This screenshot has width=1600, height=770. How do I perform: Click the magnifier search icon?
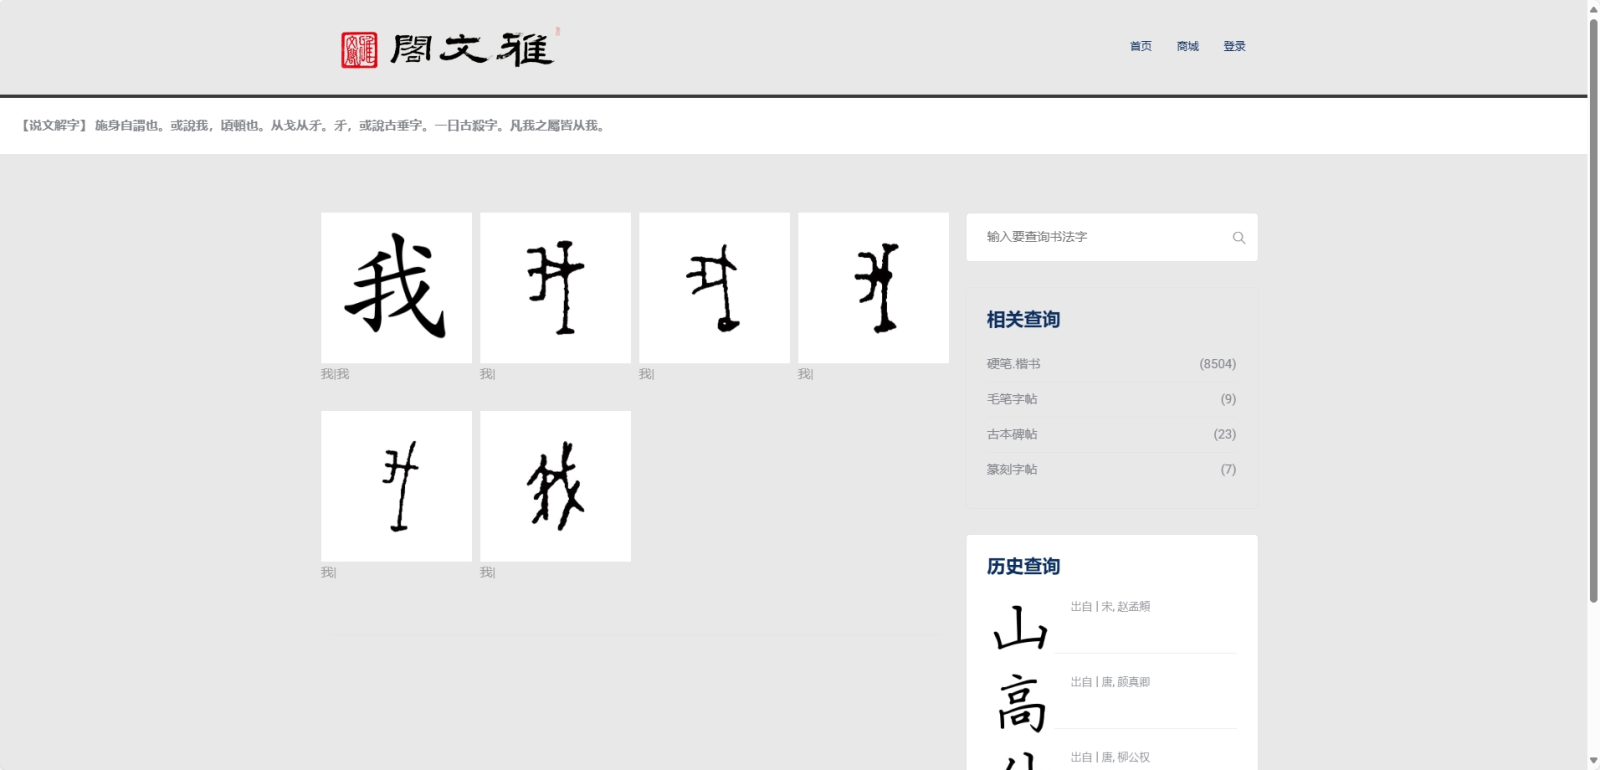click(x=1238, y=238)
